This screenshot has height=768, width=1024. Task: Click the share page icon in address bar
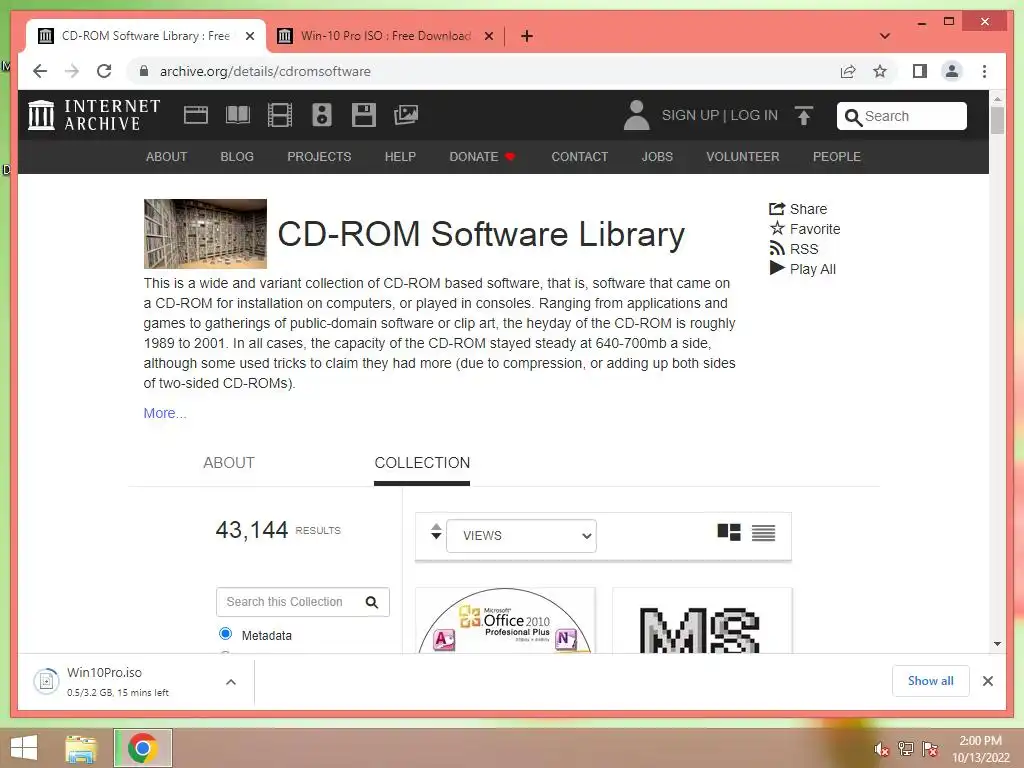tap(848, 71)
